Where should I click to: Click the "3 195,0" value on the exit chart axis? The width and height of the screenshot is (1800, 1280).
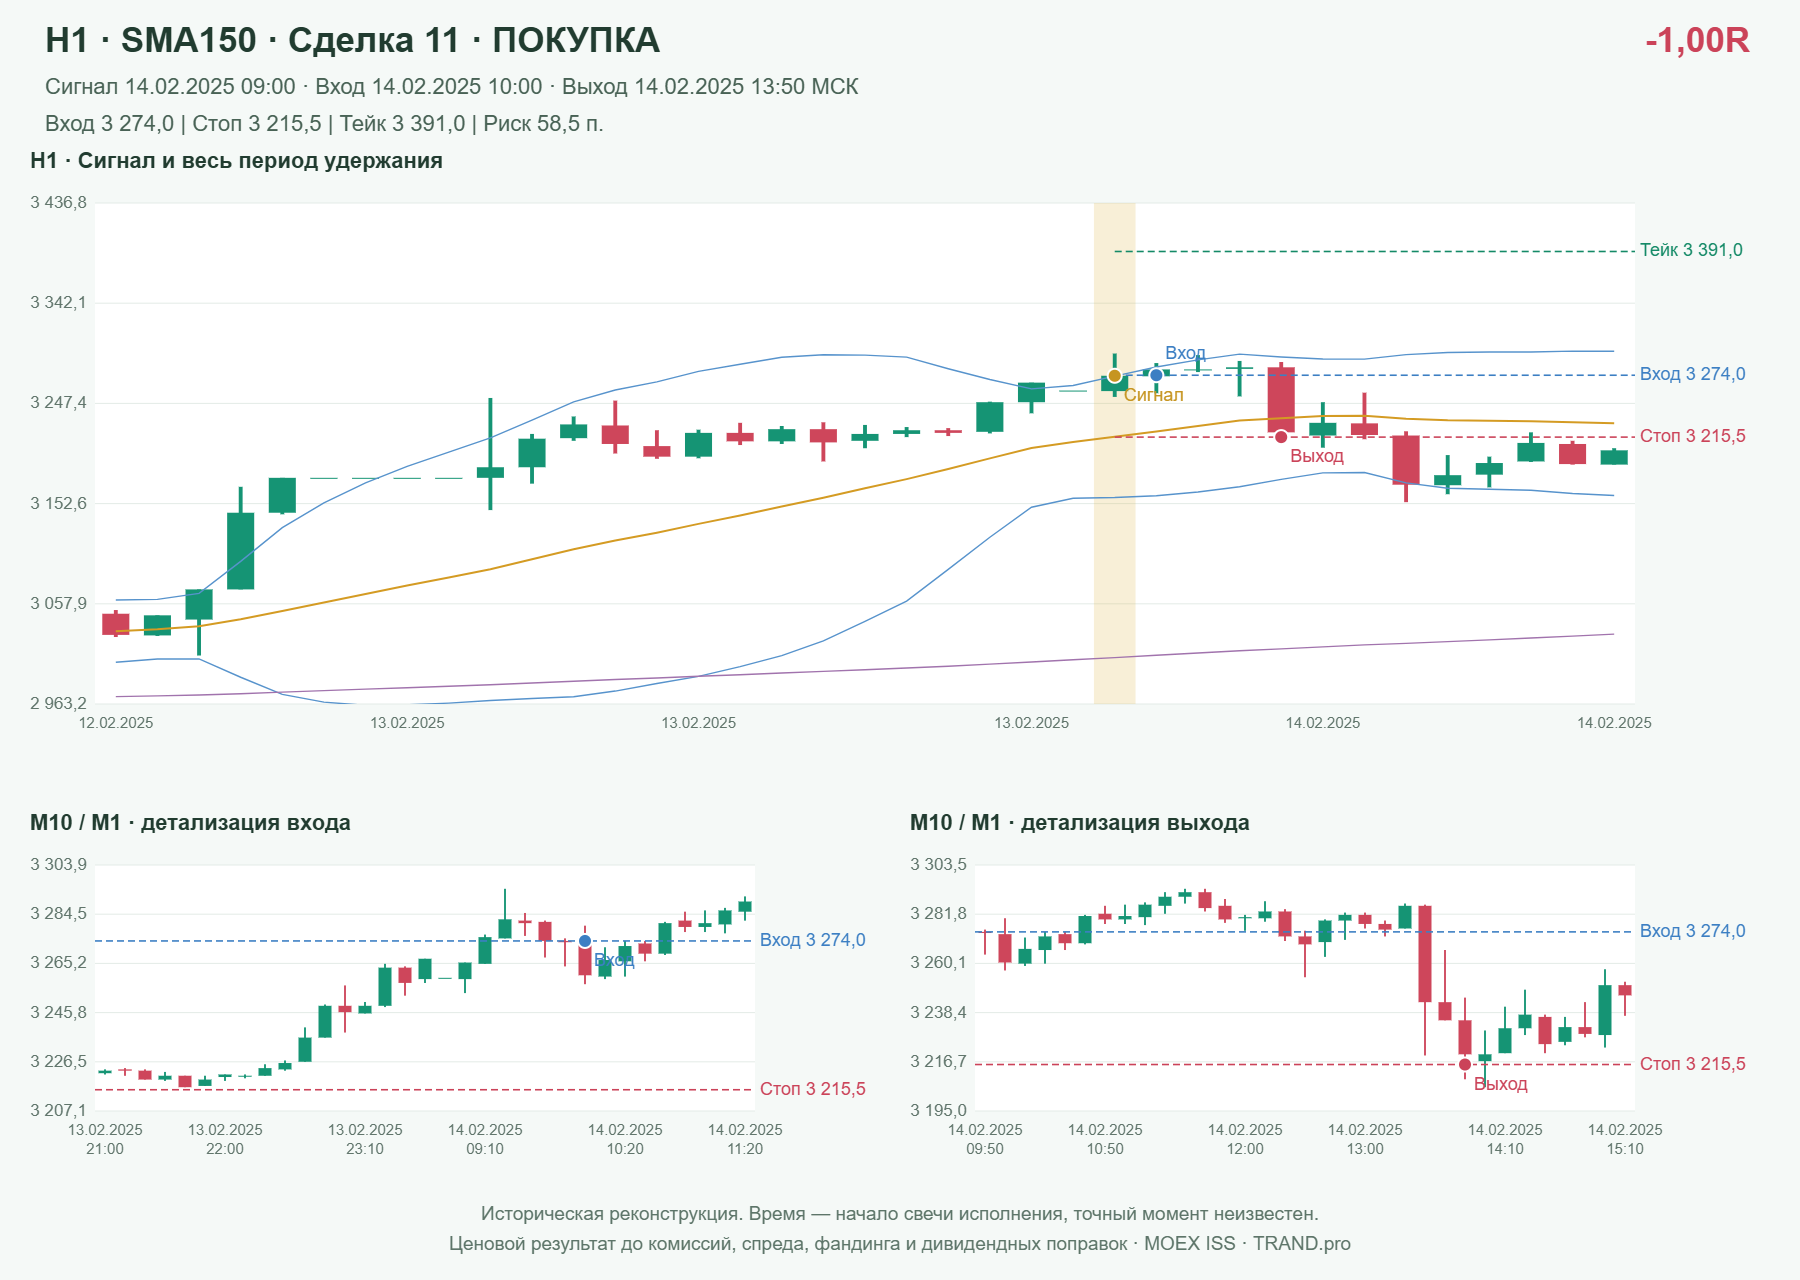coord(938,1111)
